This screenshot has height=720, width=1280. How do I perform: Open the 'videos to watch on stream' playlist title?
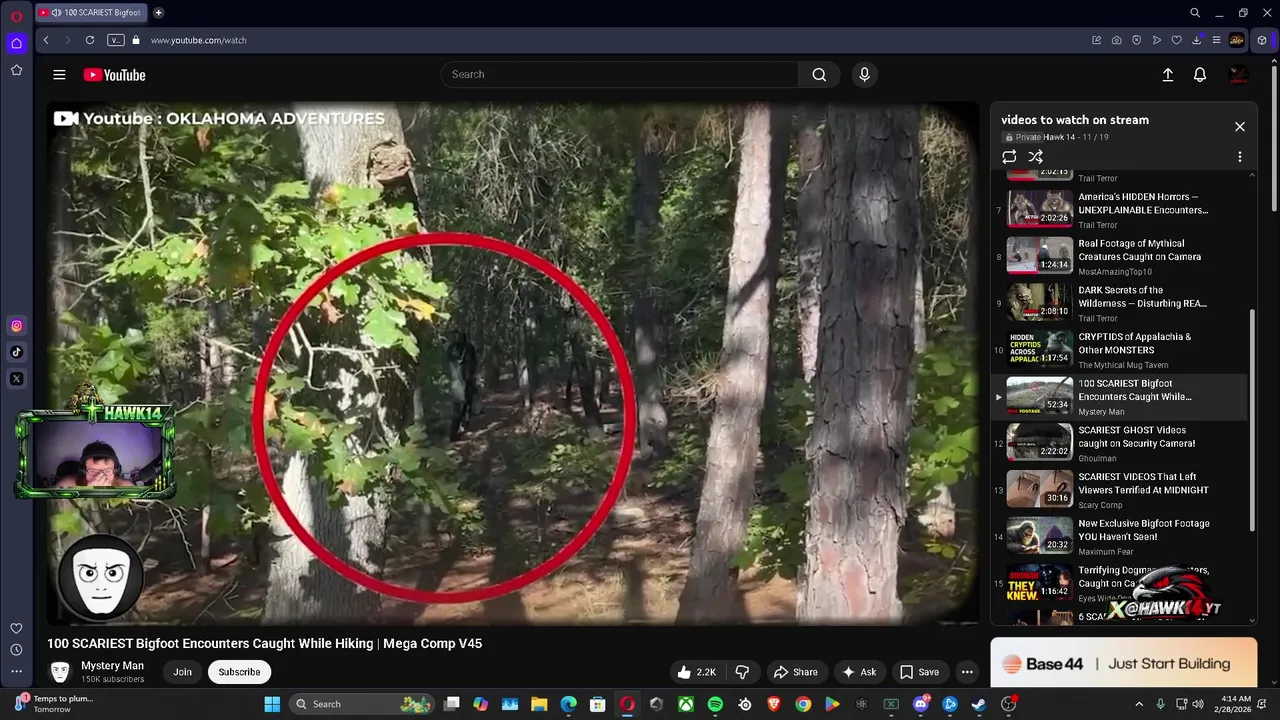point(1075,120)
